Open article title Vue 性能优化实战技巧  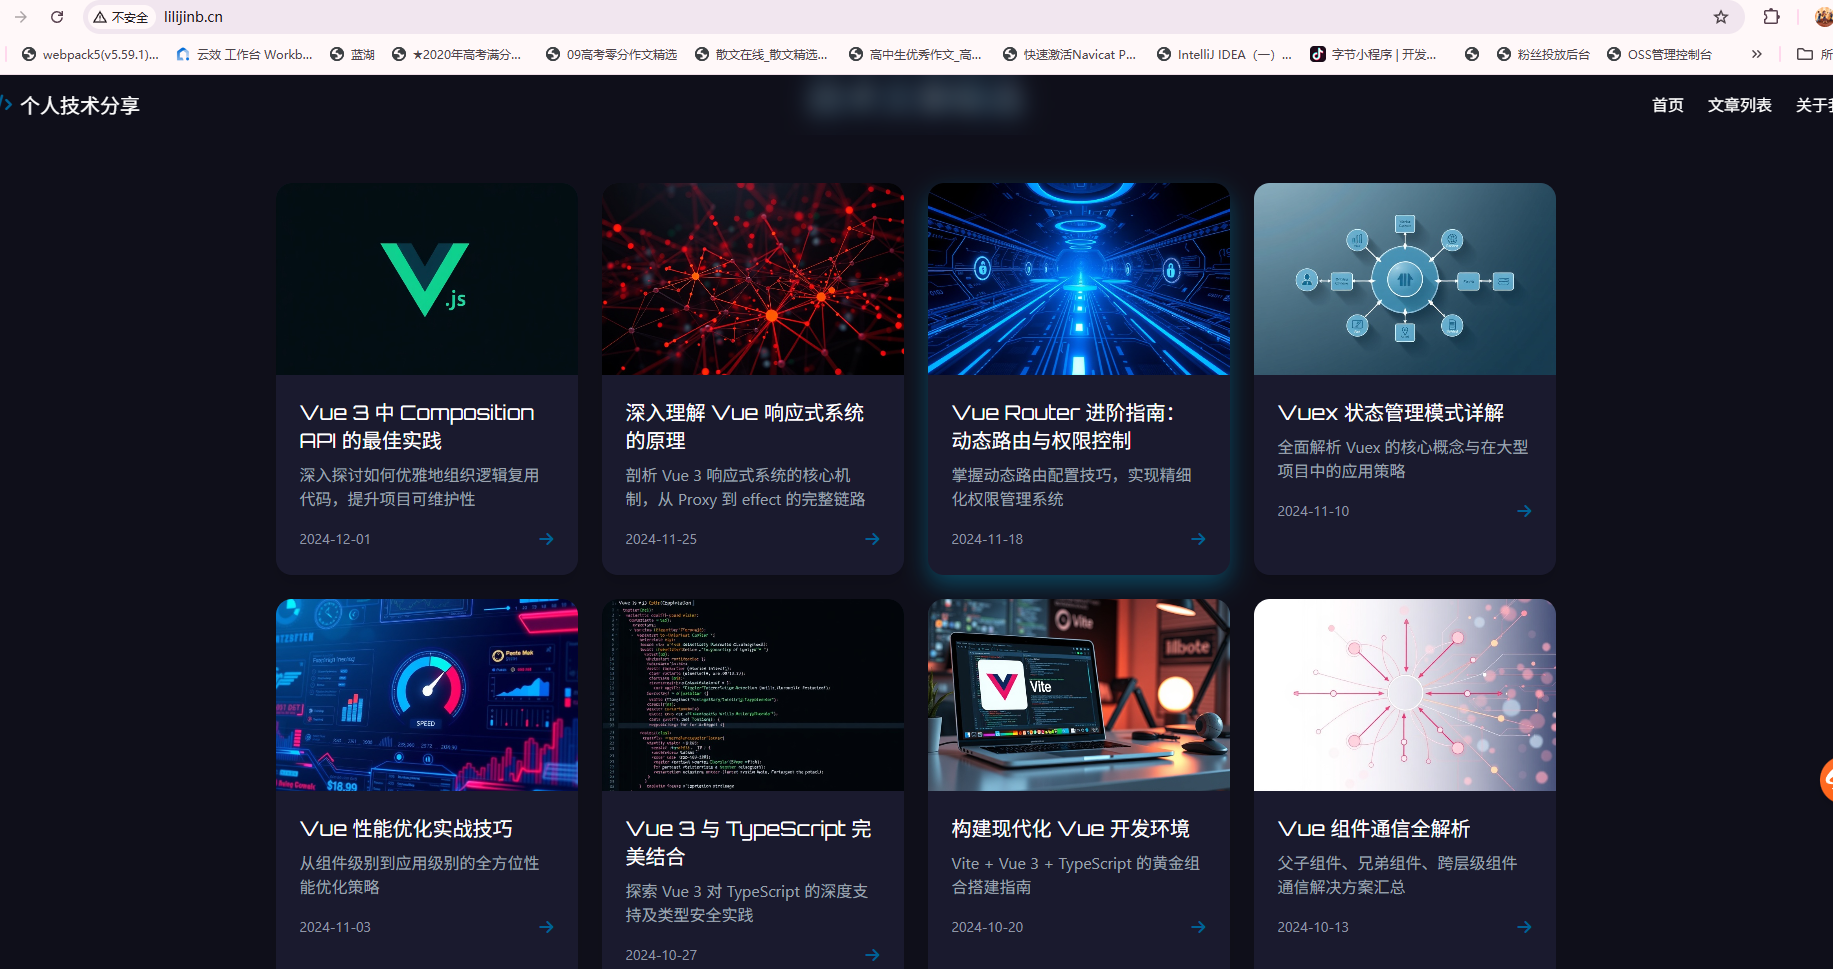tap(406, 829)
